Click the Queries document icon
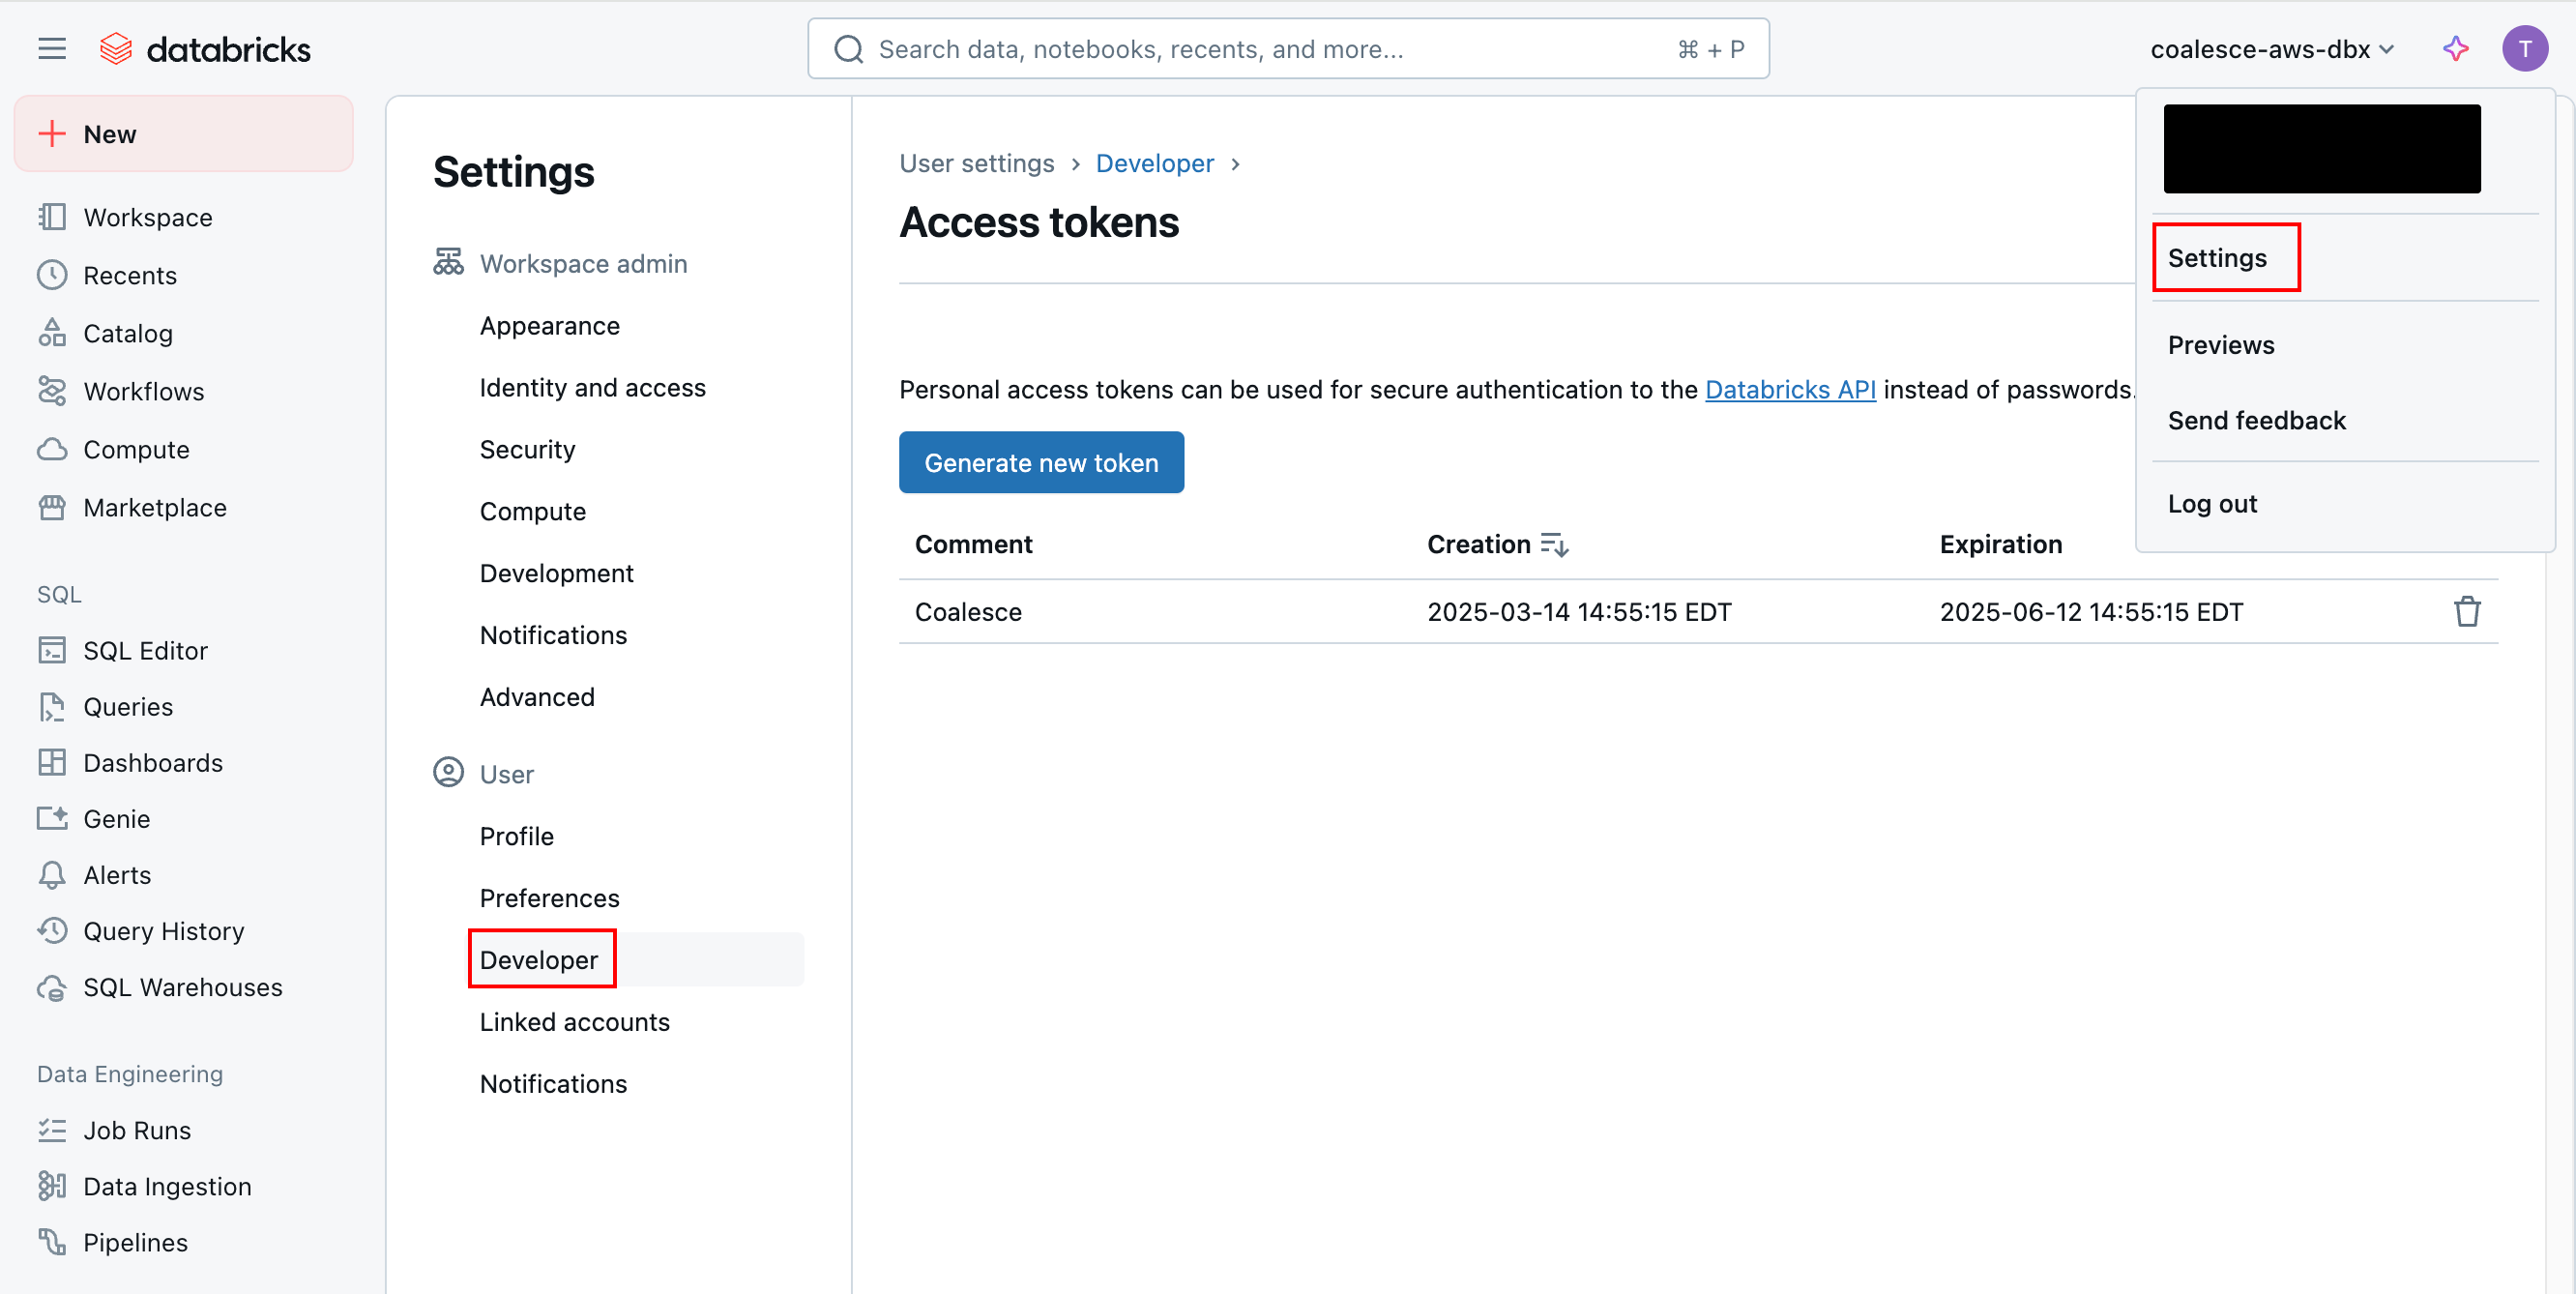Screen dimensions: 2576x1294 pos(52,706)
